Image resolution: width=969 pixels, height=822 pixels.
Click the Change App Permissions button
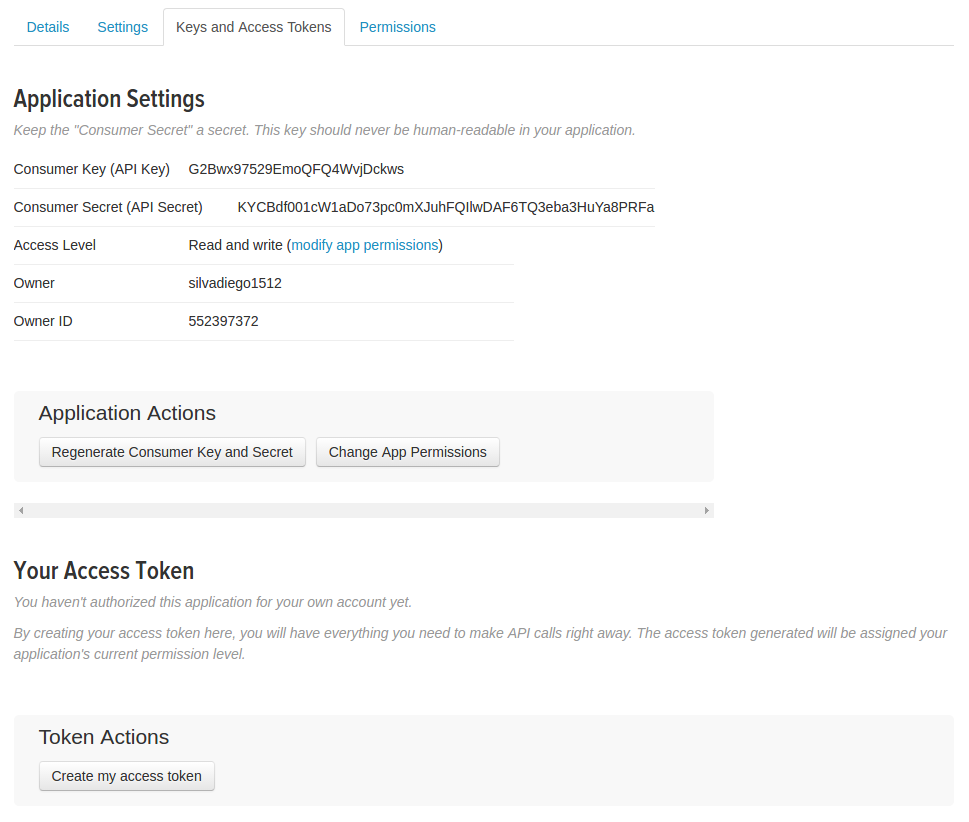coord(407,452)
